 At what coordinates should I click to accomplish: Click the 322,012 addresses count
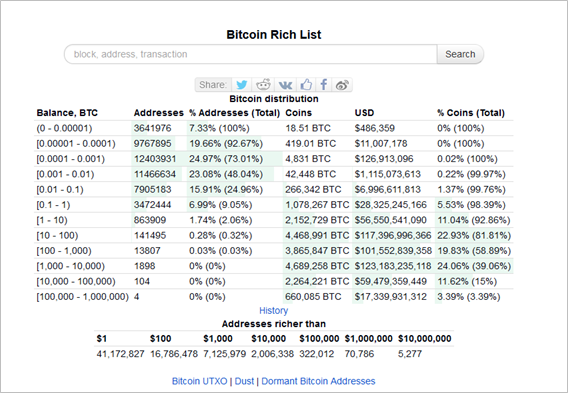[317, 354]
